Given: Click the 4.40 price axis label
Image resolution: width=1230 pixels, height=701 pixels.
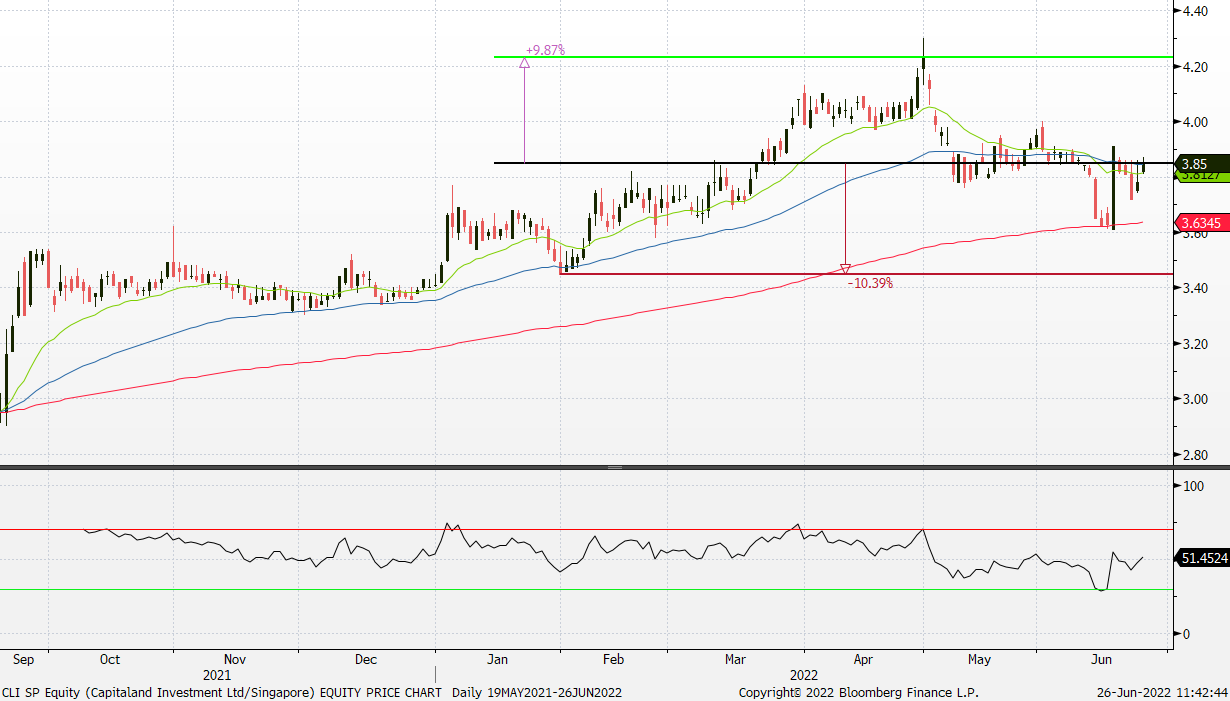Looking at the screenshot, I should [x=1194, y=11].
